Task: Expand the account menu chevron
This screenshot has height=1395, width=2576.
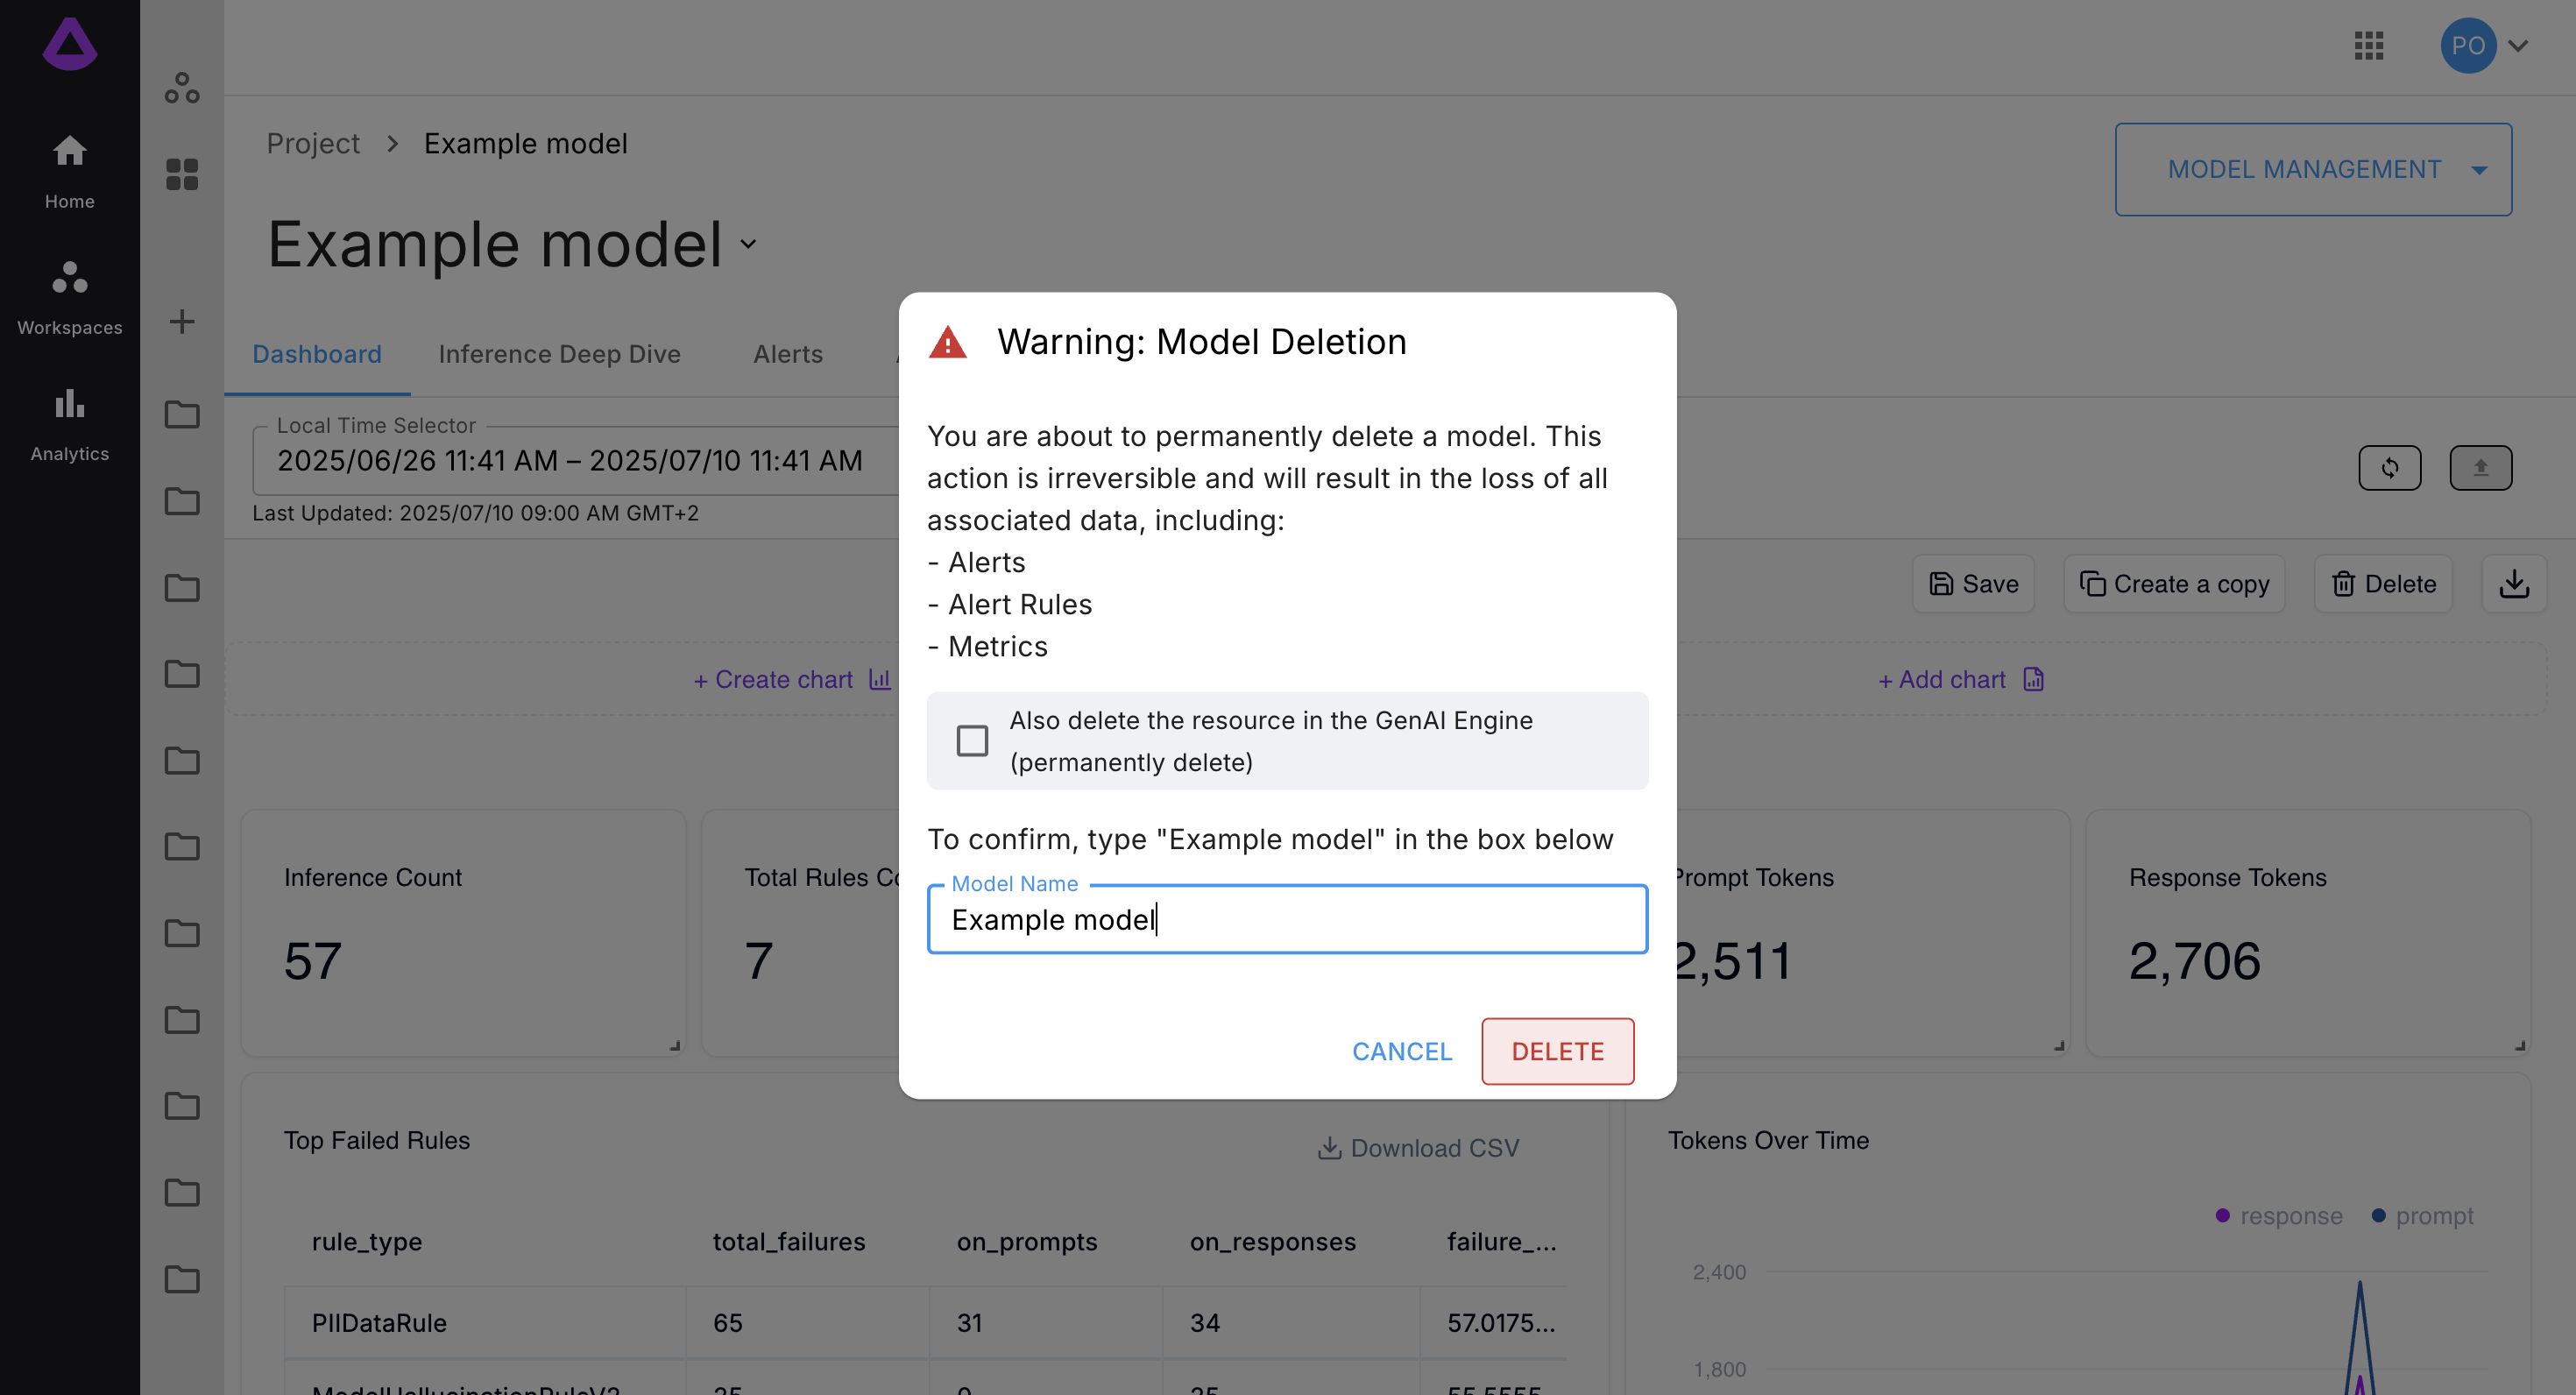Action: click(2518, 46)
